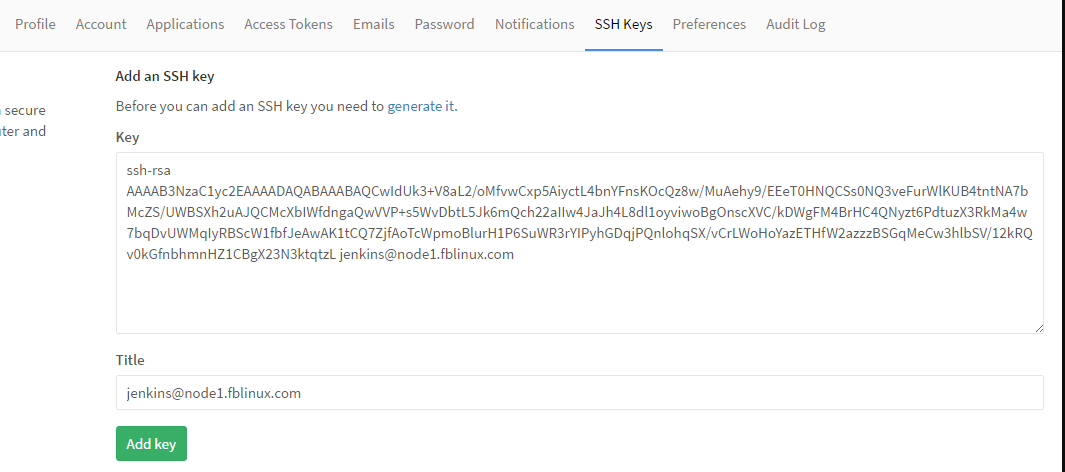Screen dimensions: 1065x472
Task: Grab the Key textarea resize handle
Action: [1038, 327]
